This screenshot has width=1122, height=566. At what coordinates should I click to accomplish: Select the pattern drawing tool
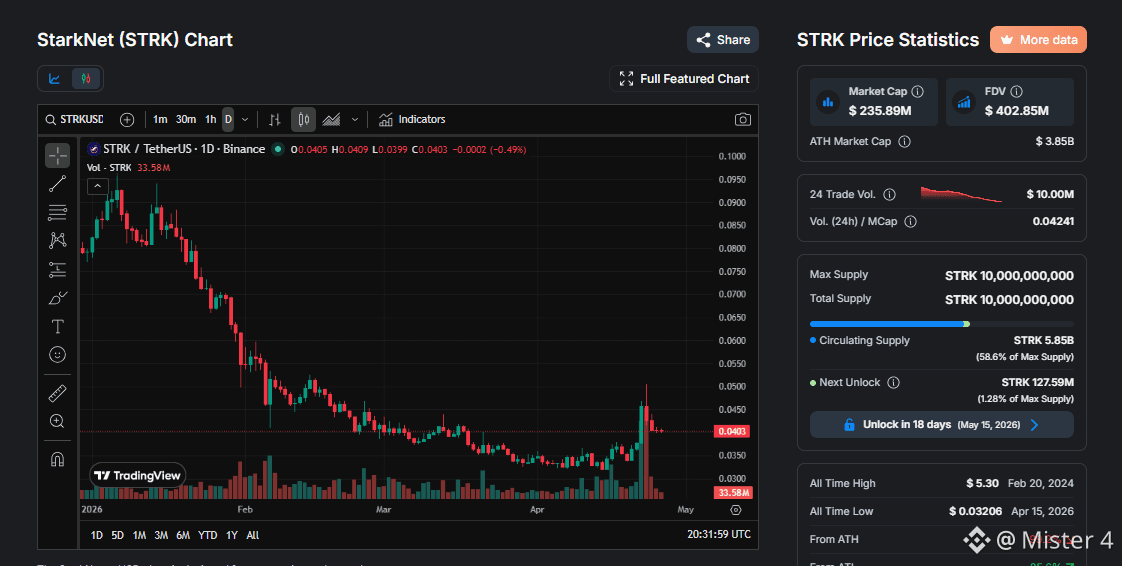coord(58,240)
